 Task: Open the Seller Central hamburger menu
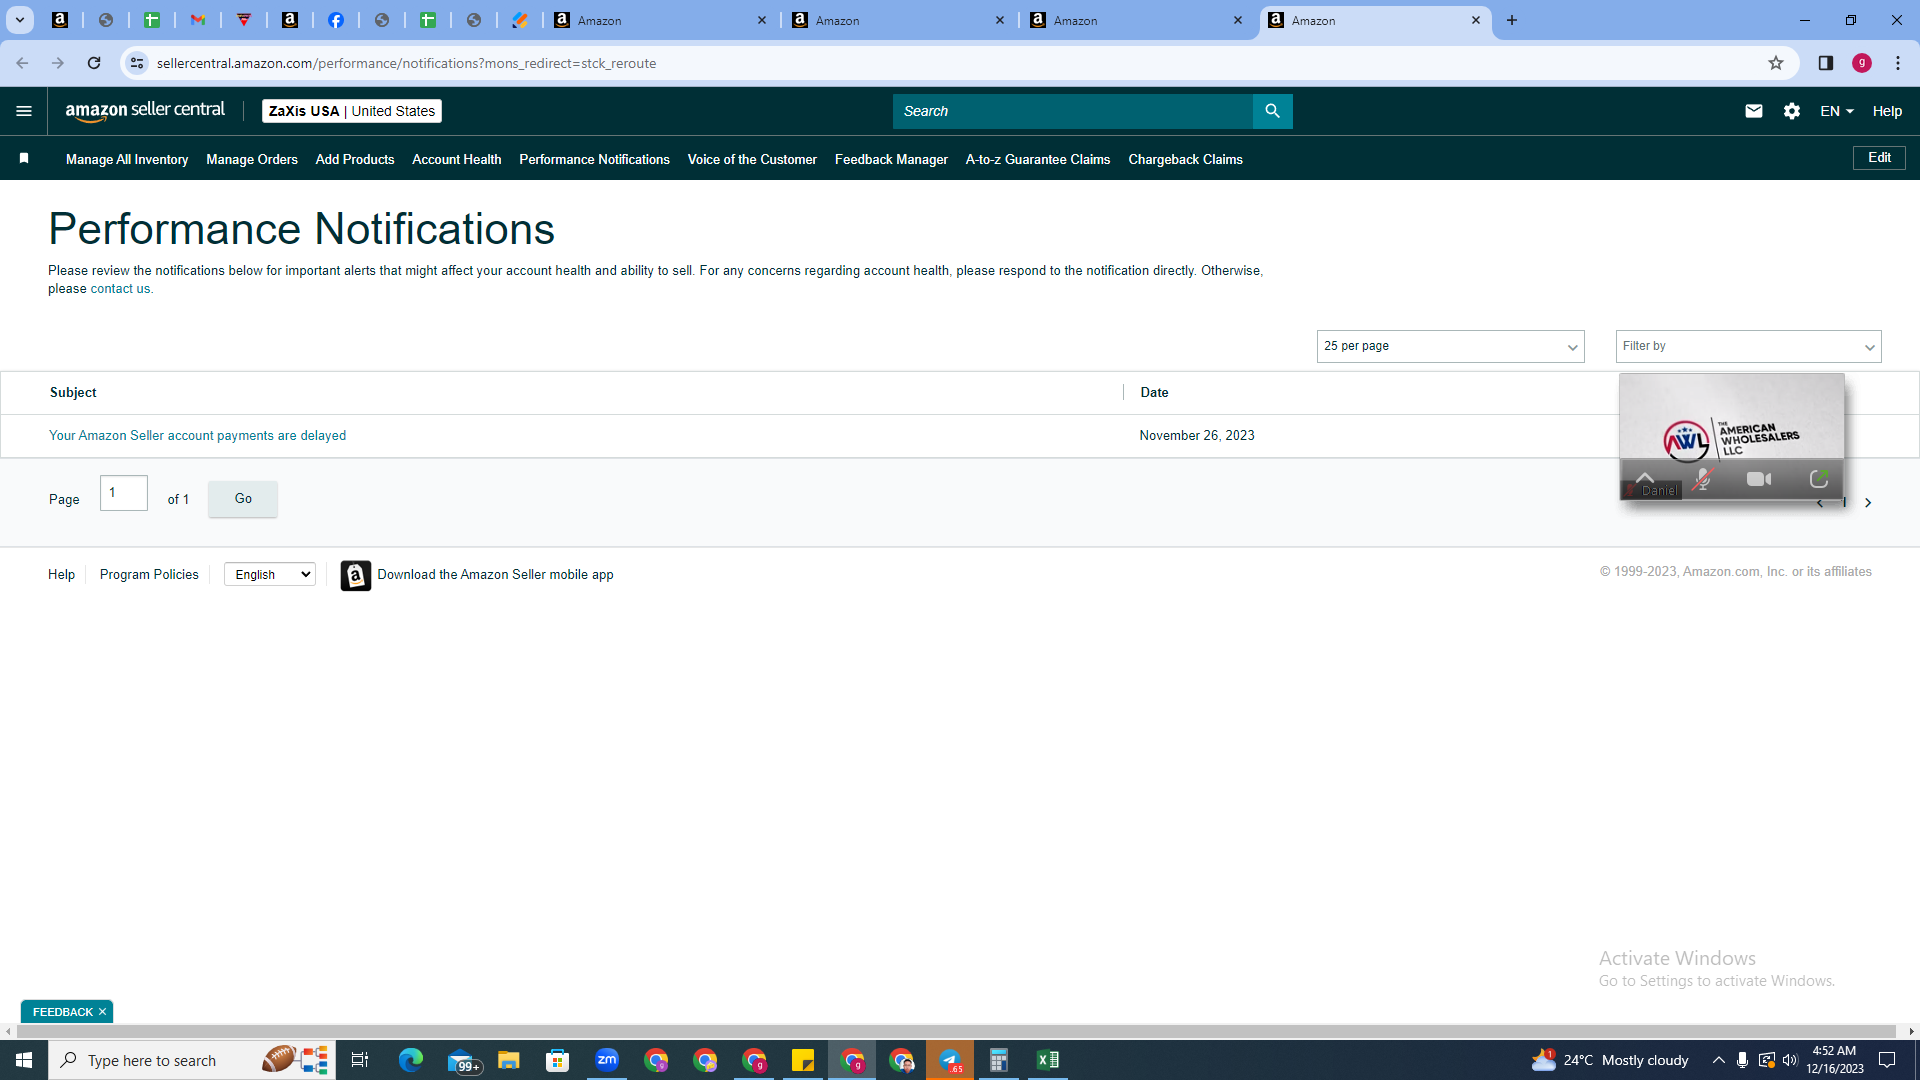tap(24, 111)
